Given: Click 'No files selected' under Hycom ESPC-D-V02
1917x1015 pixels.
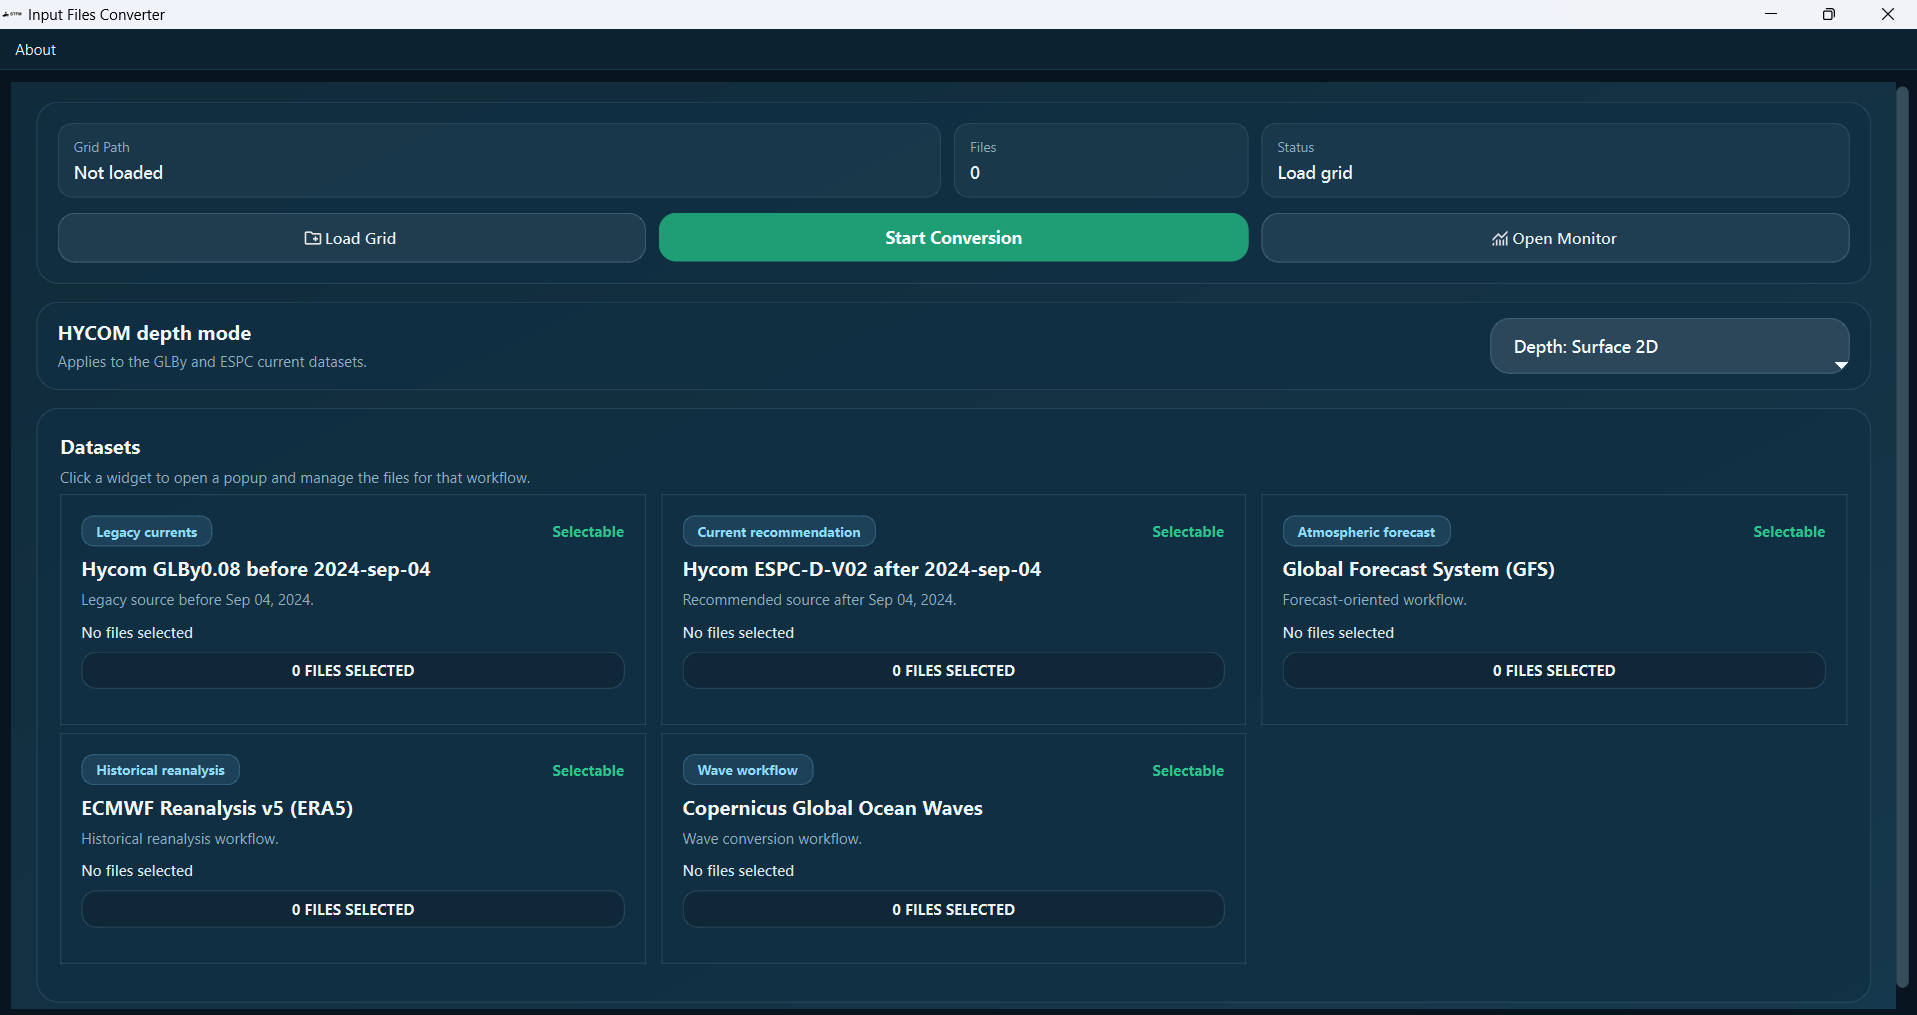Looking at the screenshot, I should (738, 633).
